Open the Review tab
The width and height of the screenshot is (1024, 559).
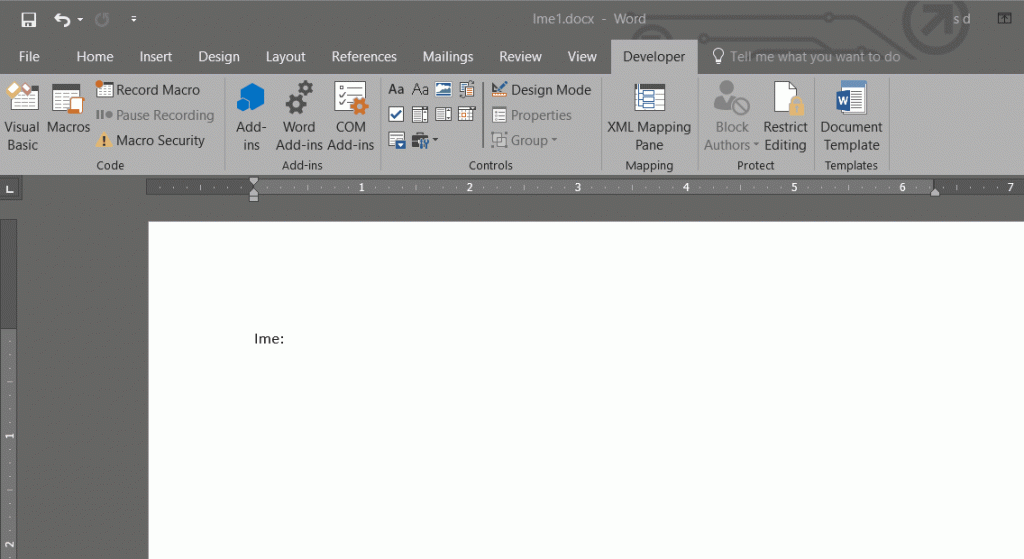(x=520, y=57)
